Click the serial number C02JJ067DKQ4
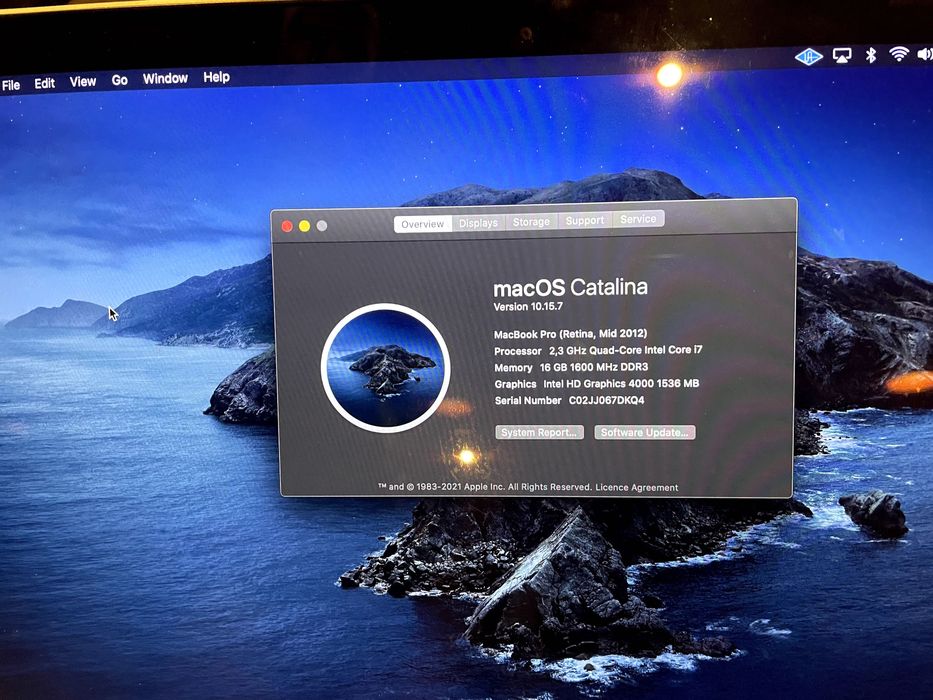 pos(606,400)
